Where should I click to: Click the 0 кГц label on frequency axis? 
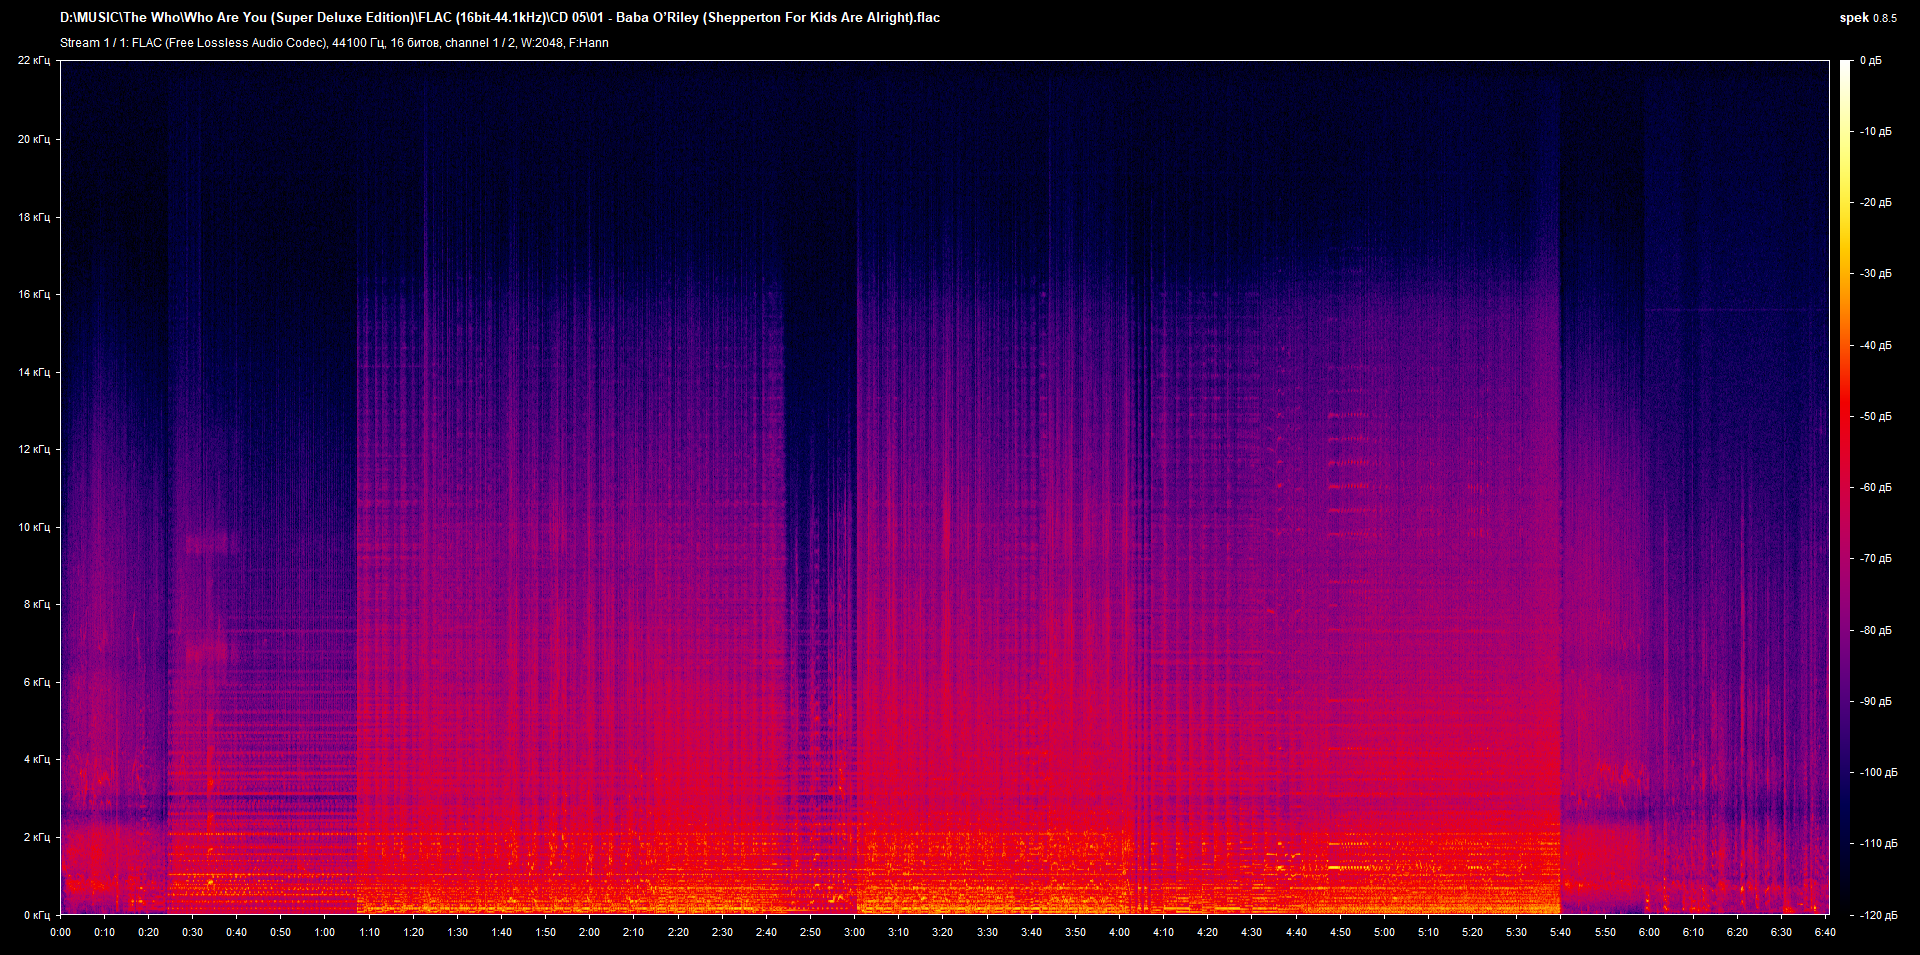tap(38, 913)
